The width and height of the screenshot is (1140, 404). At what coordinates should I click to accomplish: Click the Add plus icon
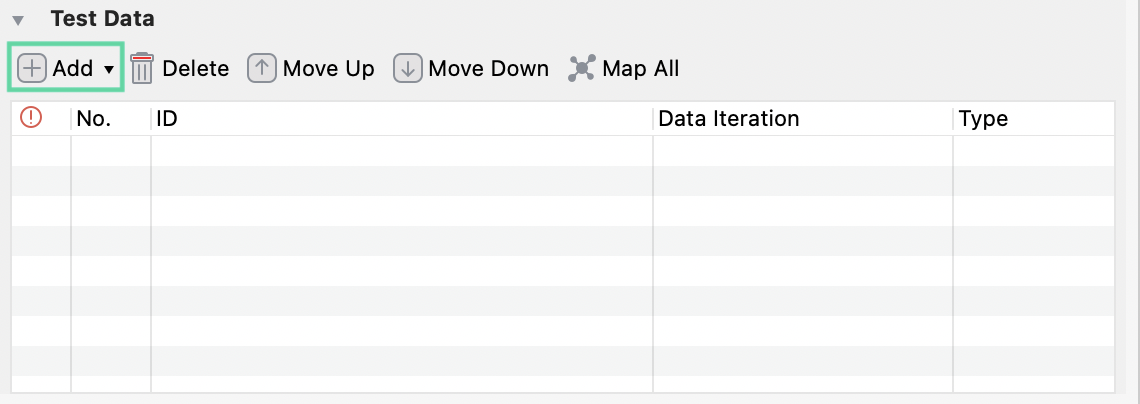tap(32, 68)
